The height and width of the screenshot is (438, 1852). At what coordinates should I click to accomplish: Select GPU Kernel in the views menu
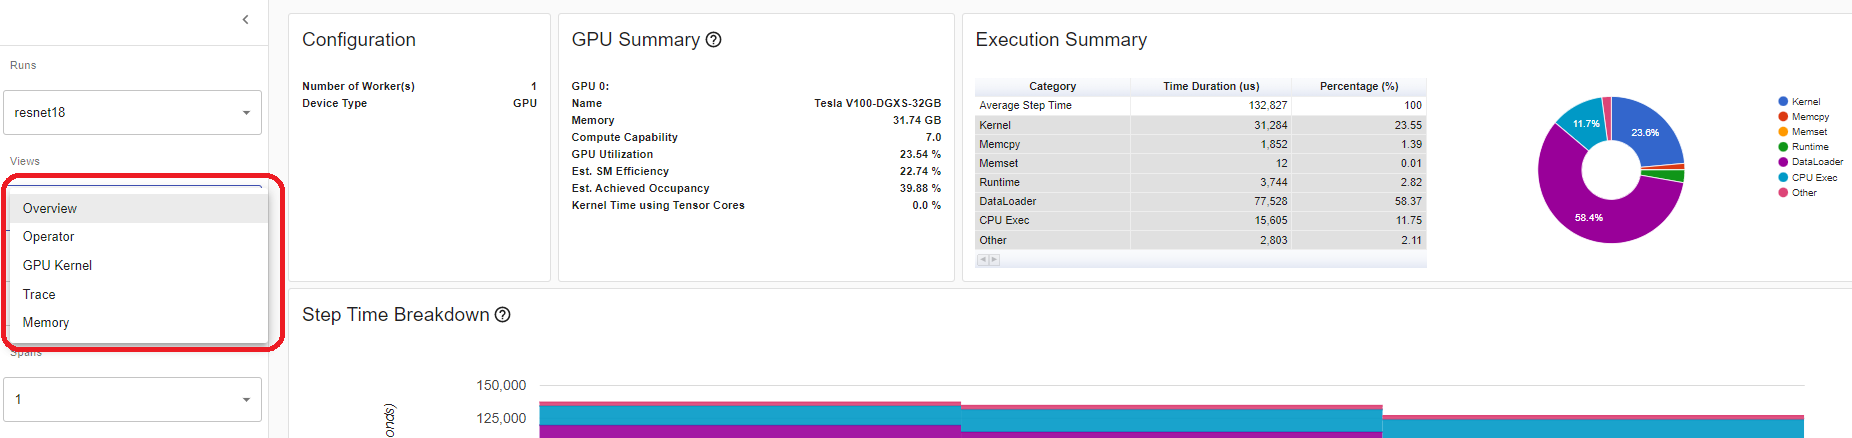pyautogui.click(x=57, y=266)
